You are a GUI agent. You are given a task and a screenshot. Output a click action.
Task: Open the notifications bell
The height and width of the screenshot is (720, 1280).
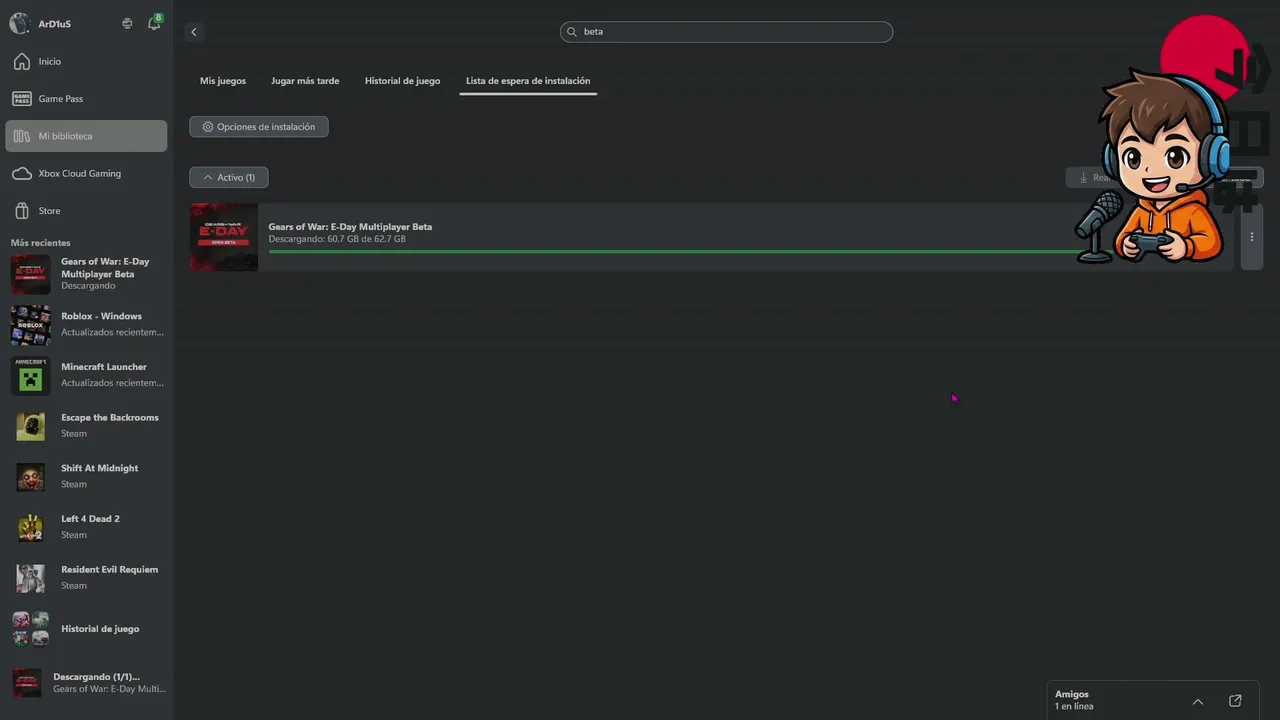(154, 23)
